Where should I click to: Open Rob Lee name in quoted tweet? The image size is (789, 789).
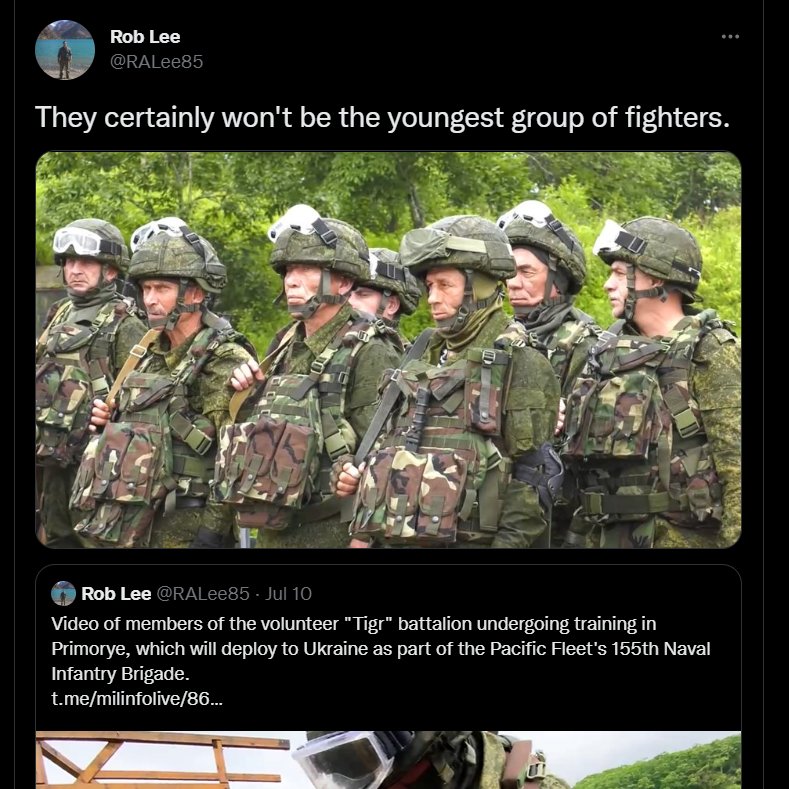[116, 594]
